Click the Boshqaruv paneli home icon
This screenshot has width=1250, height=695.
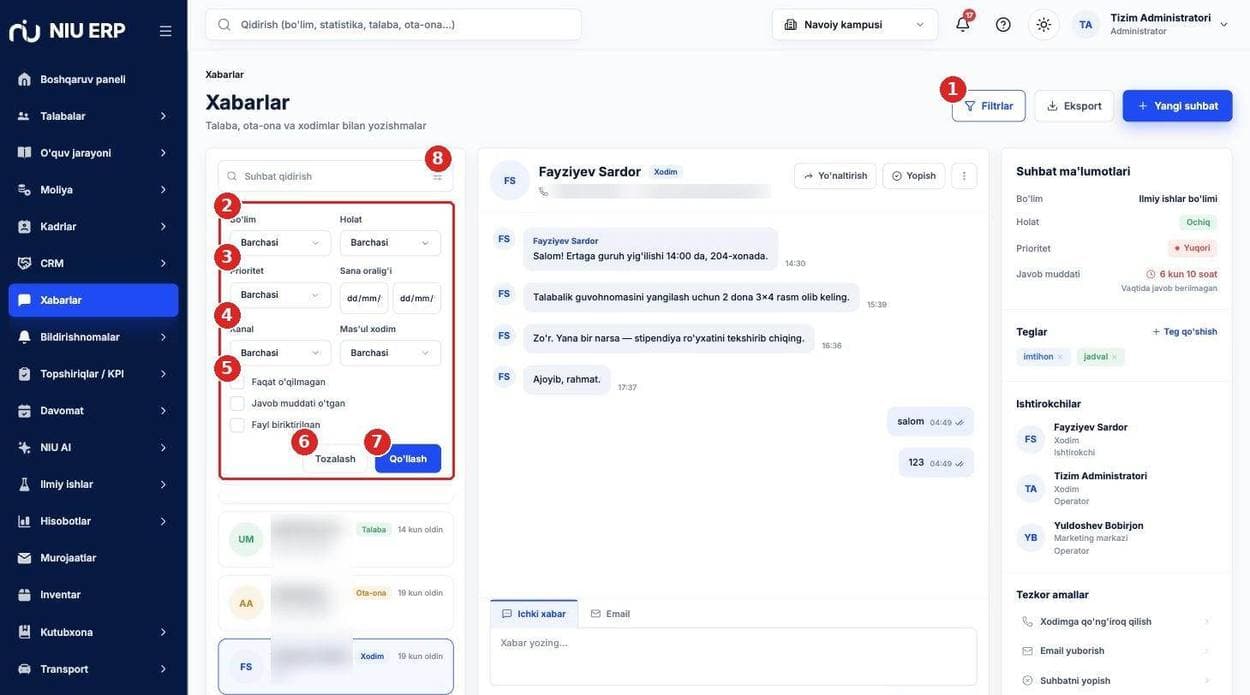[24, 79]
